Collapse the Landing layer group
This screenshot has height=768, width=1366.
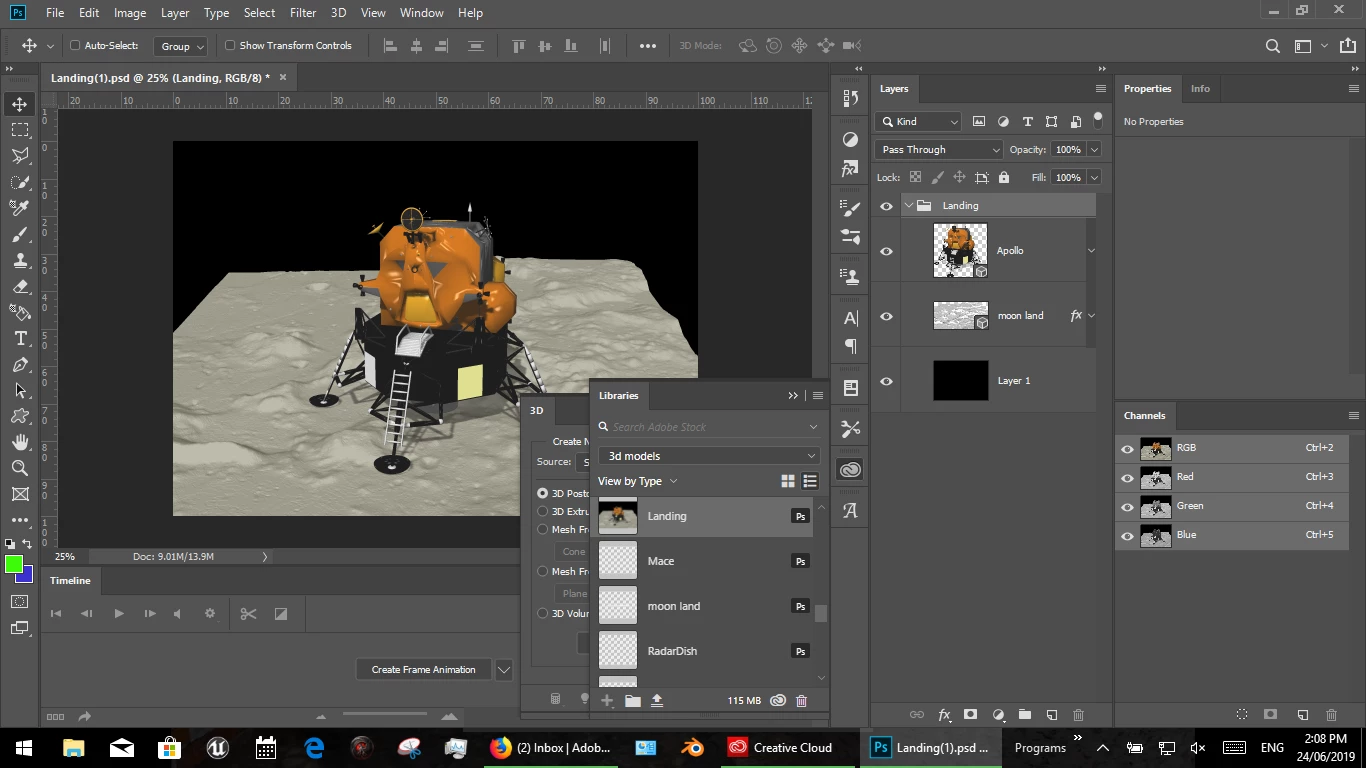(x=908, y=206)
